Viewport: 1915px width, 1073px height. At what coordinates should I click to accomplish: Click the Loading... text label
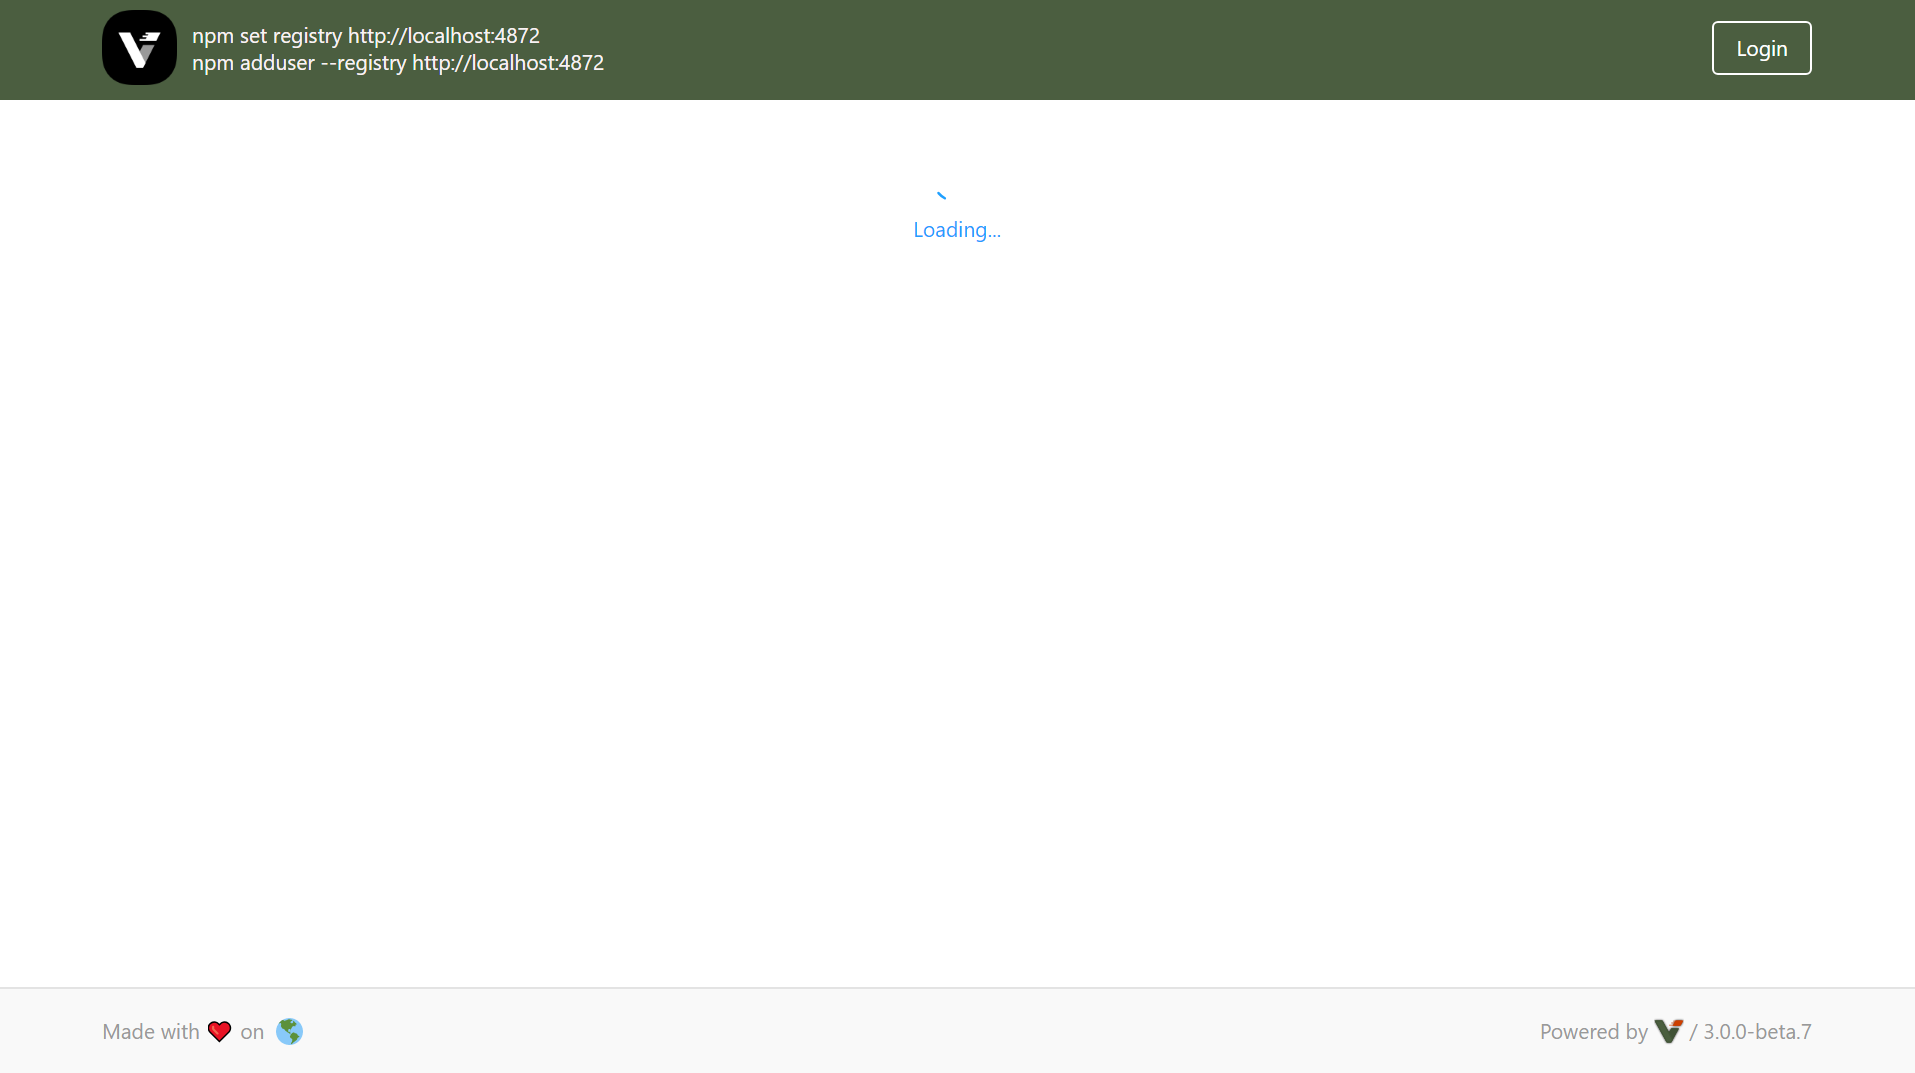click(956, 229)
